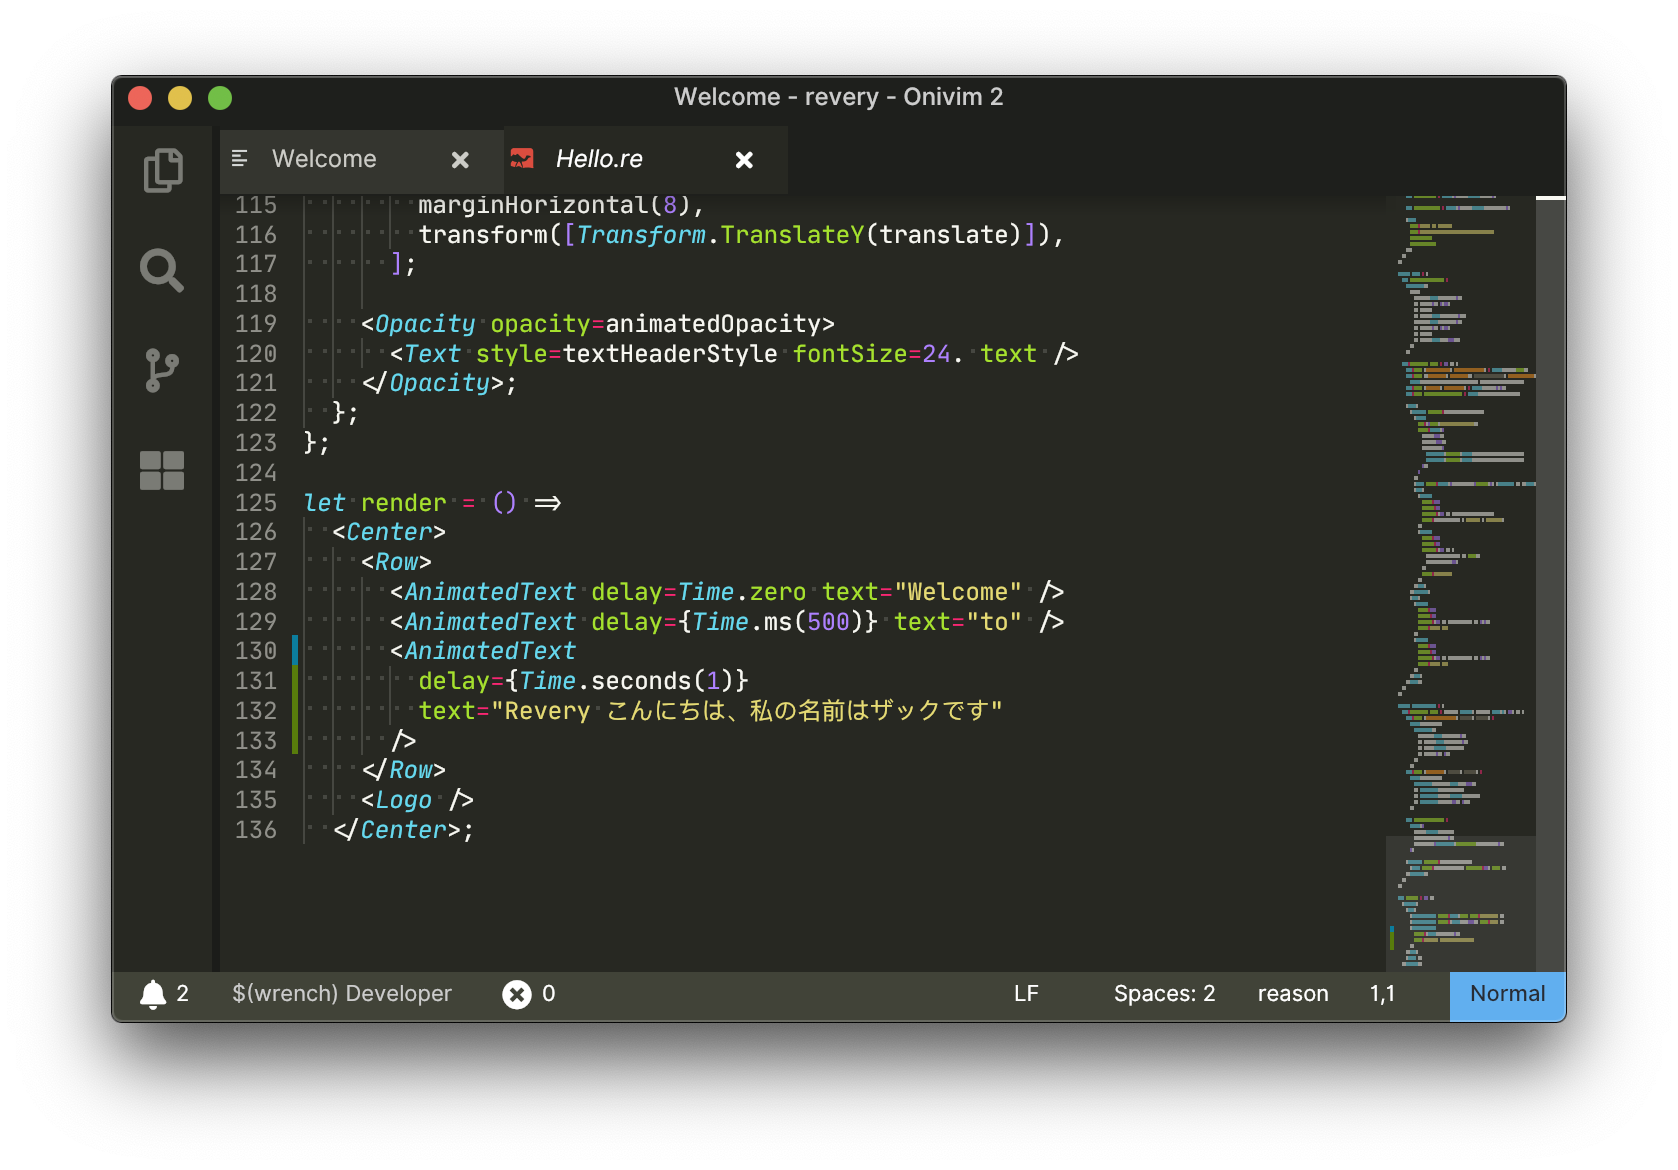The width and height of the screenshot is (1678, 1170).
Task: Open the Search sidebar icon
Action: click(162, 270)
